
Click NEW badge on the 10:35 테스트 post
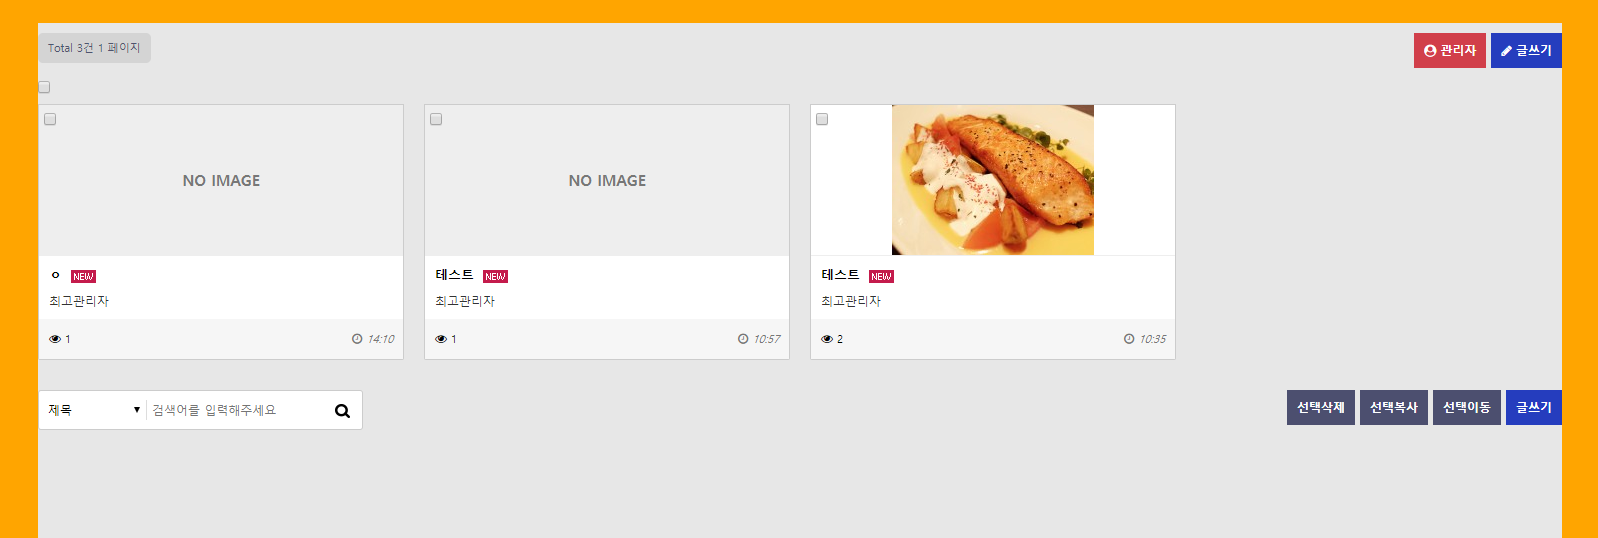[881, 276]
